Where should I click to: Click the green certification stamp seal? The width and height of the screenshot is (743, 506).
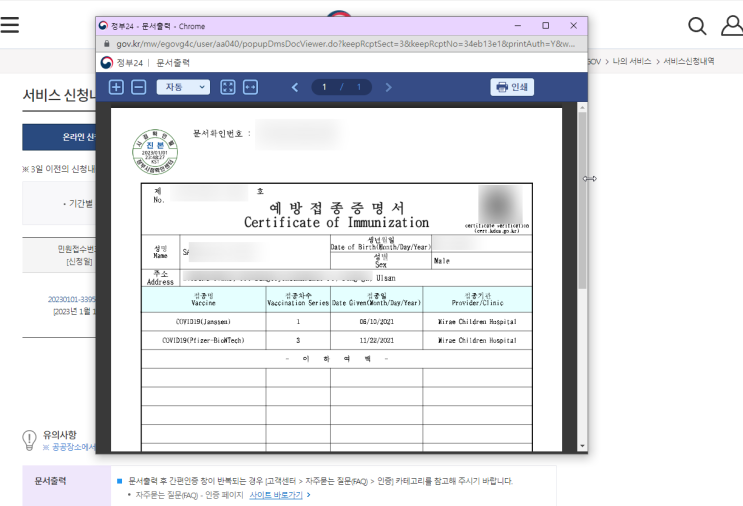point(155,152)
